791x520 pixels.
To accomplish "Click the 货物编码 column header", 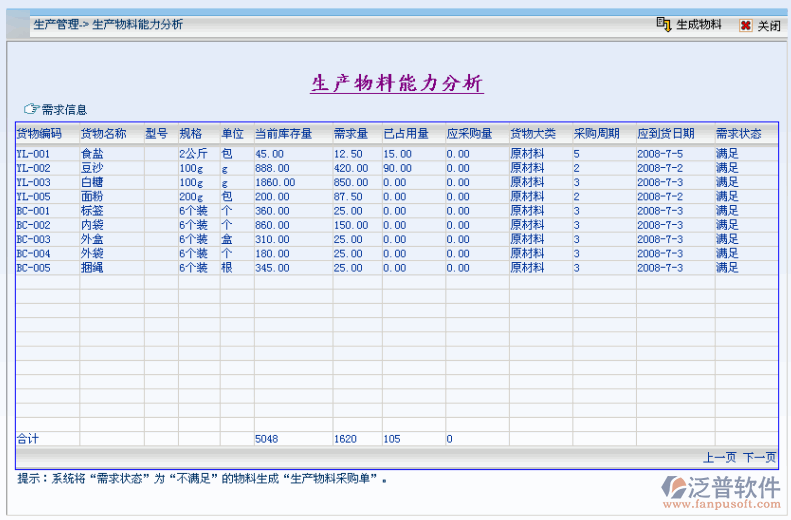I will tap(39, 133).
